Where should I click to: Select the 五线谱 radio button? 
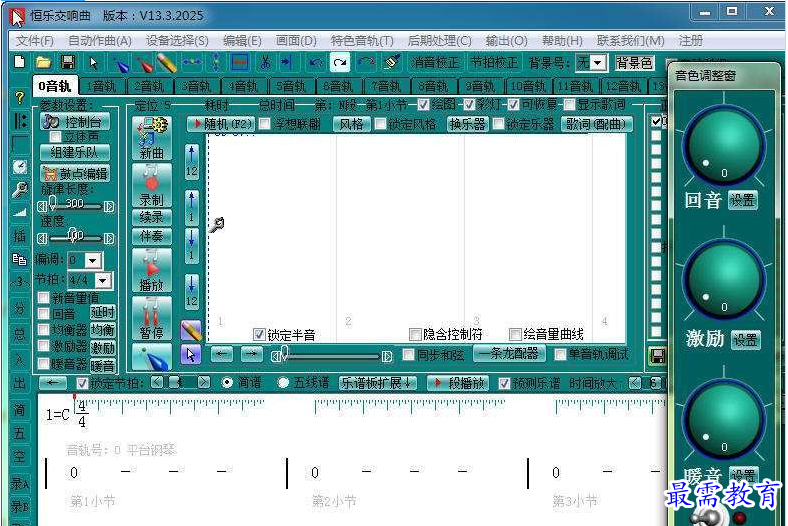(x=283, y=383)
